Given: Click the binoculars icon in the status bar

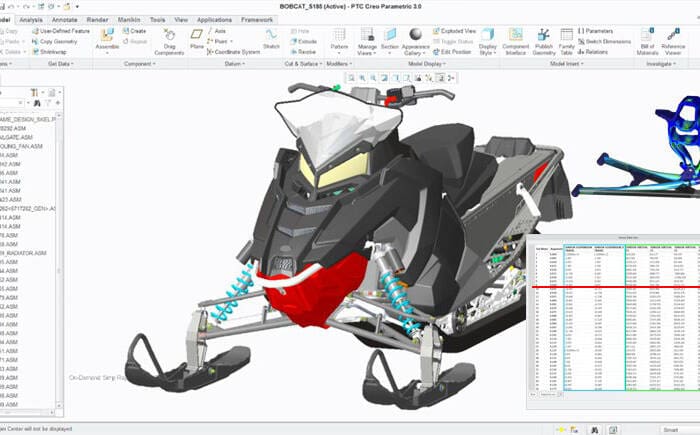Looking at the screenshot, I should 594,430.
